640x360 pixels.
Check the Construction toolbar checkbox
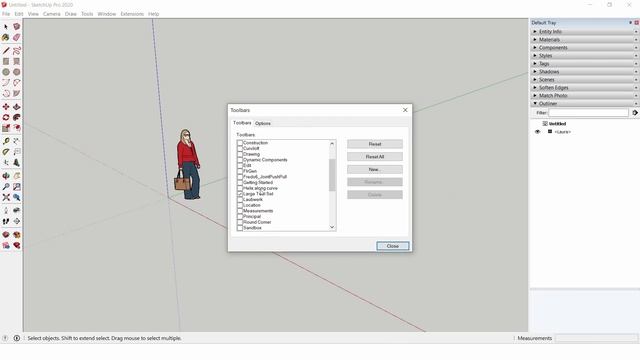pos(240,143)
